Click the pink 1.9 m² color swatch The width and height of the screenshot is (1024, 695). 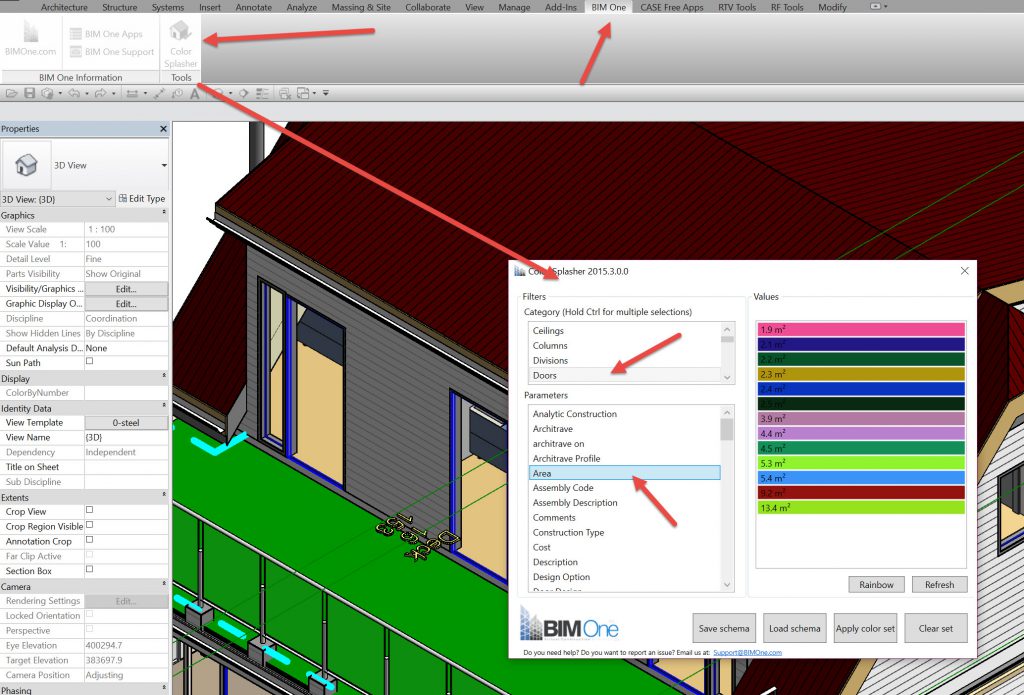(x=861, y=329)
